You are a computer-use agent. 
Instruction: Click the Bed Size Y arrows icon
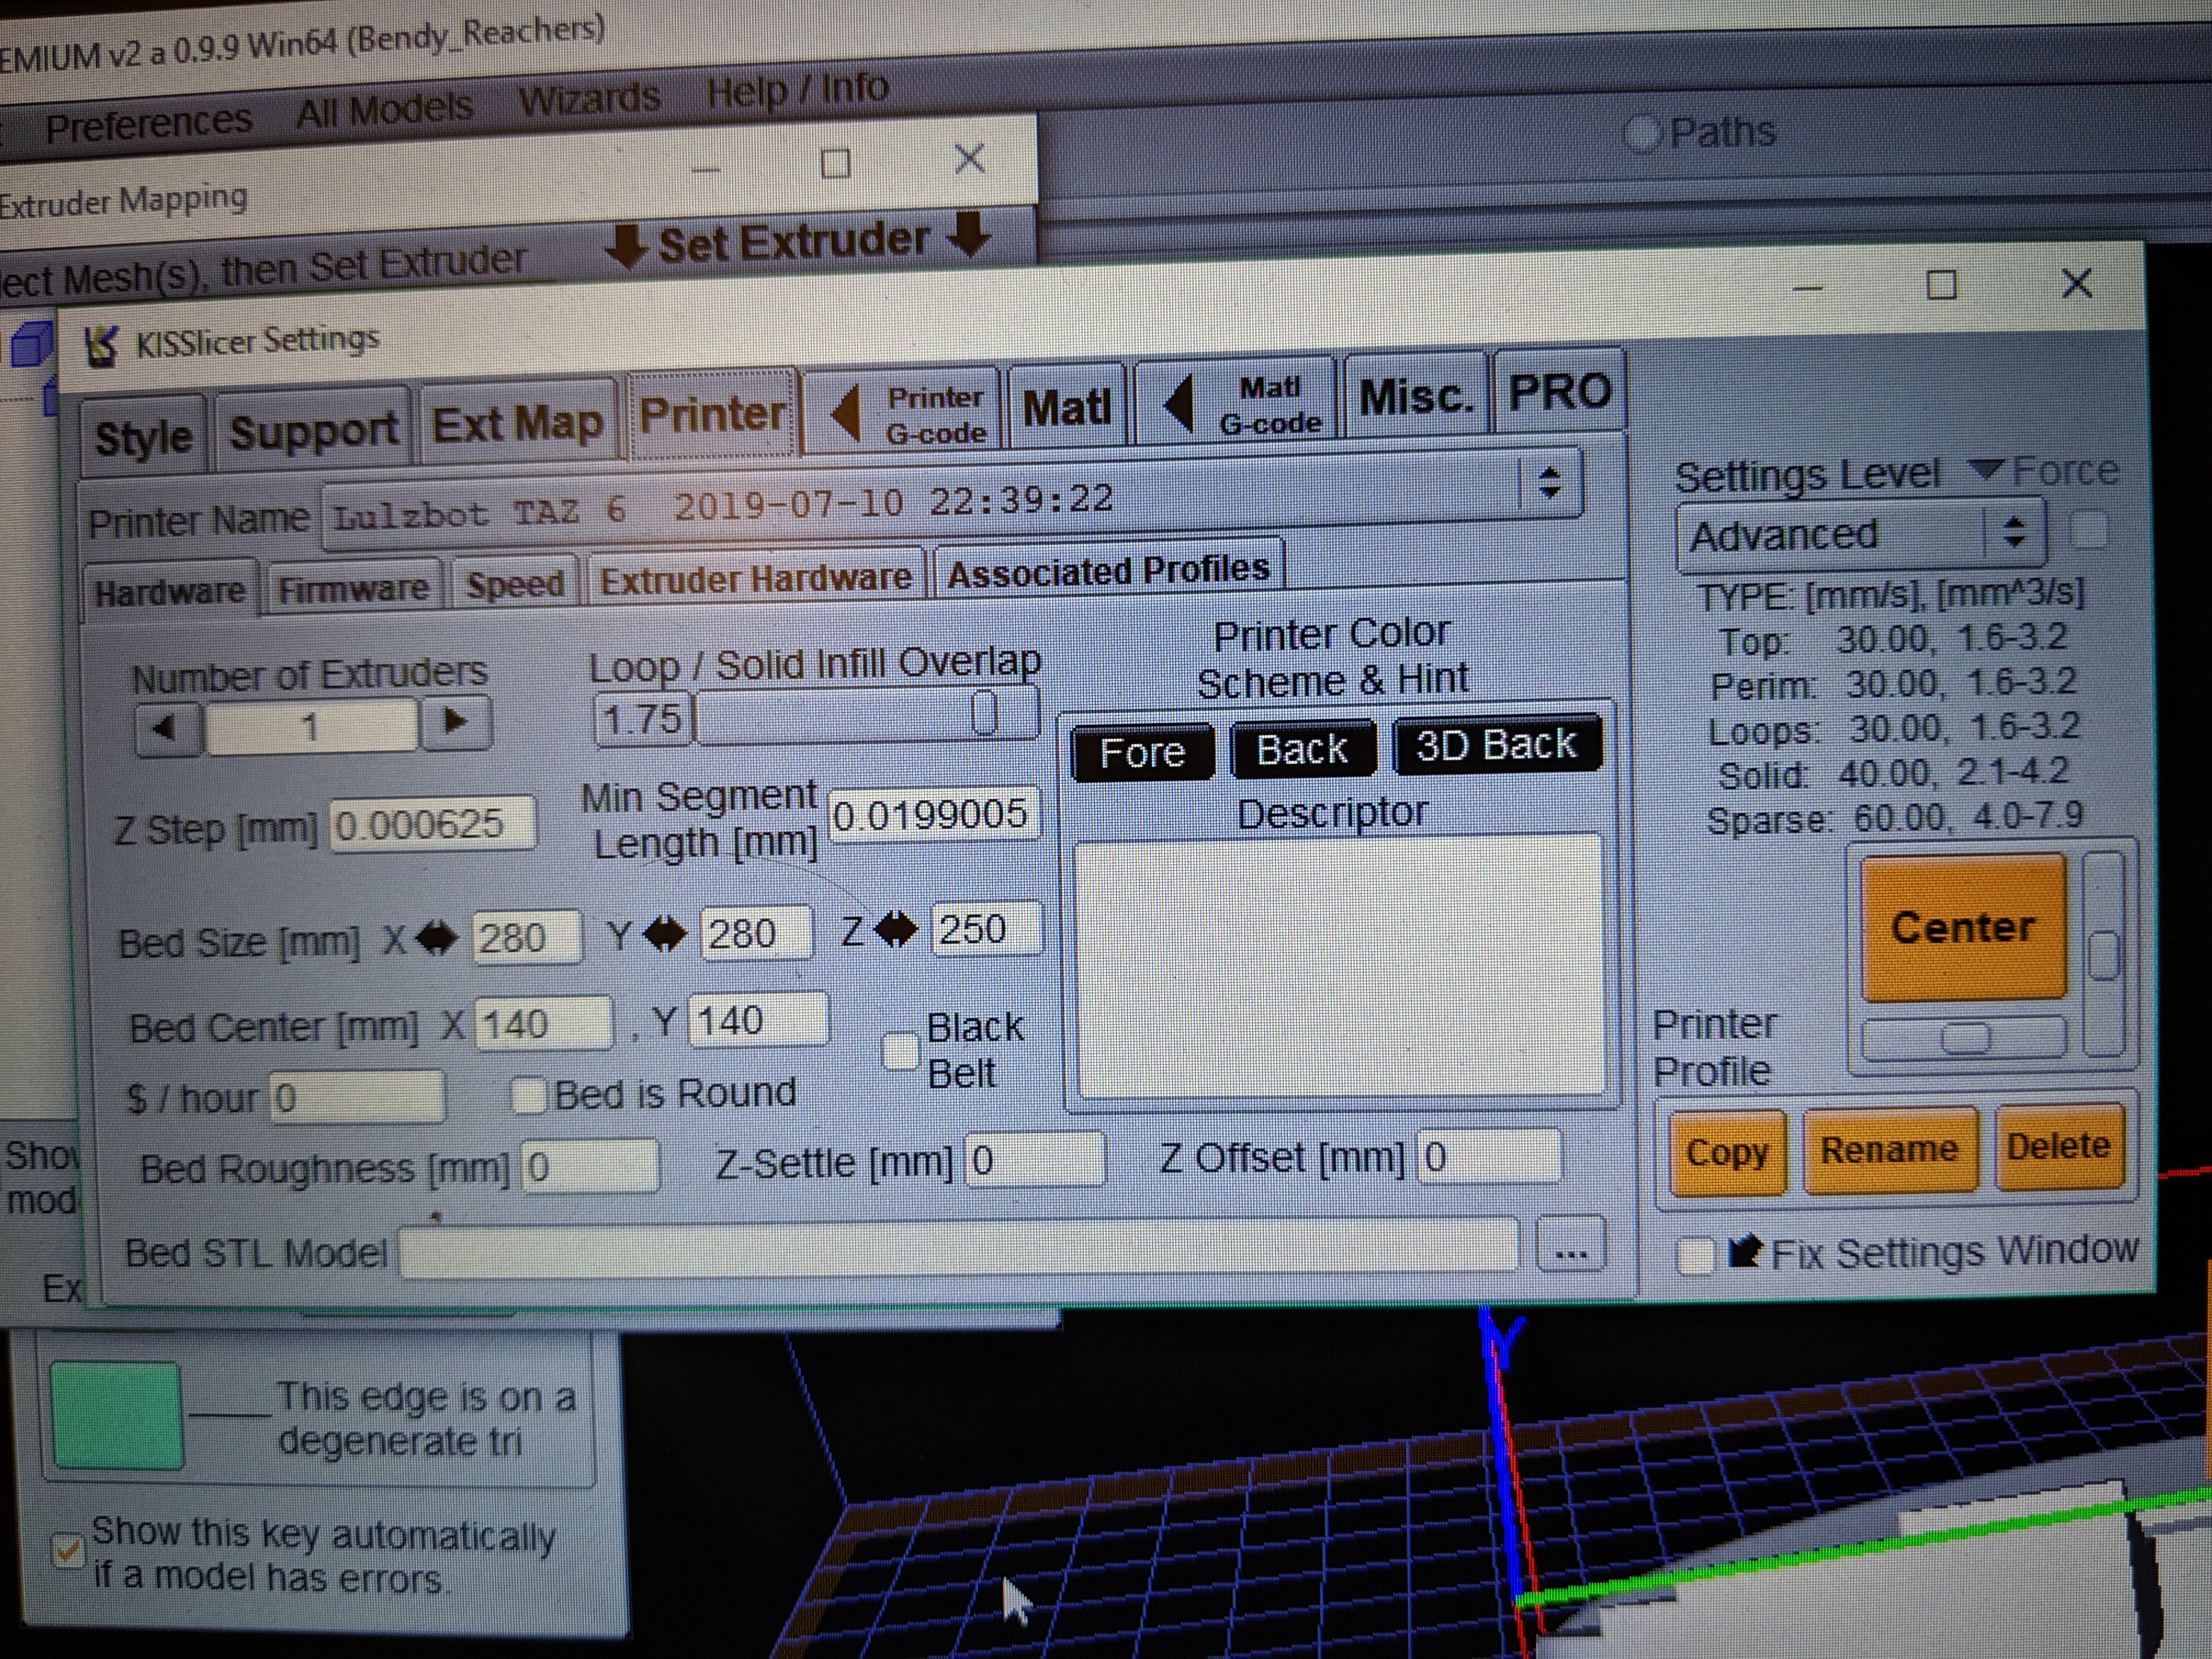(665, 935)
